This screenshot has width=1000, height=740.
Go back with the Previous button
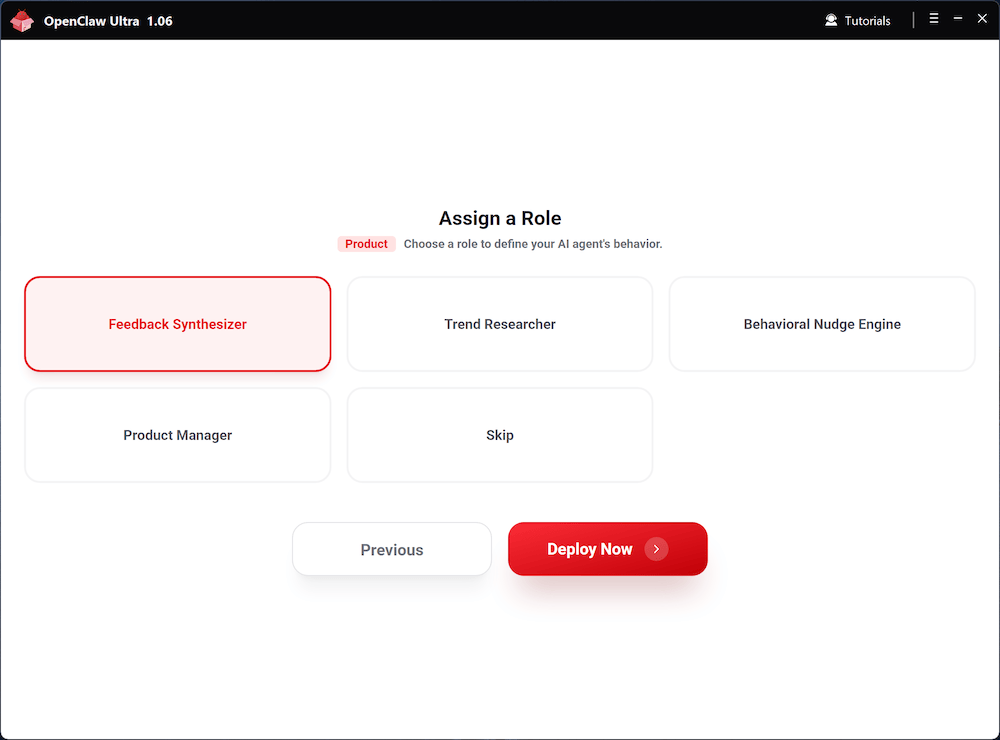[x=392, y=549]
